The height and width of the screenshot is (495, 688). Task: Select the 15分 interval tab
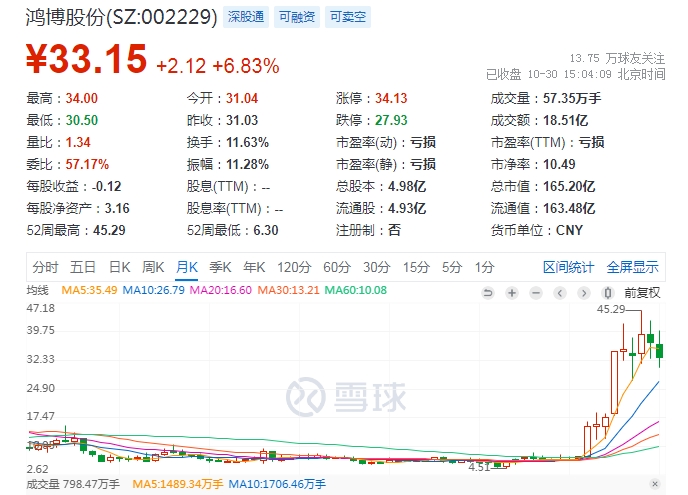416,267
